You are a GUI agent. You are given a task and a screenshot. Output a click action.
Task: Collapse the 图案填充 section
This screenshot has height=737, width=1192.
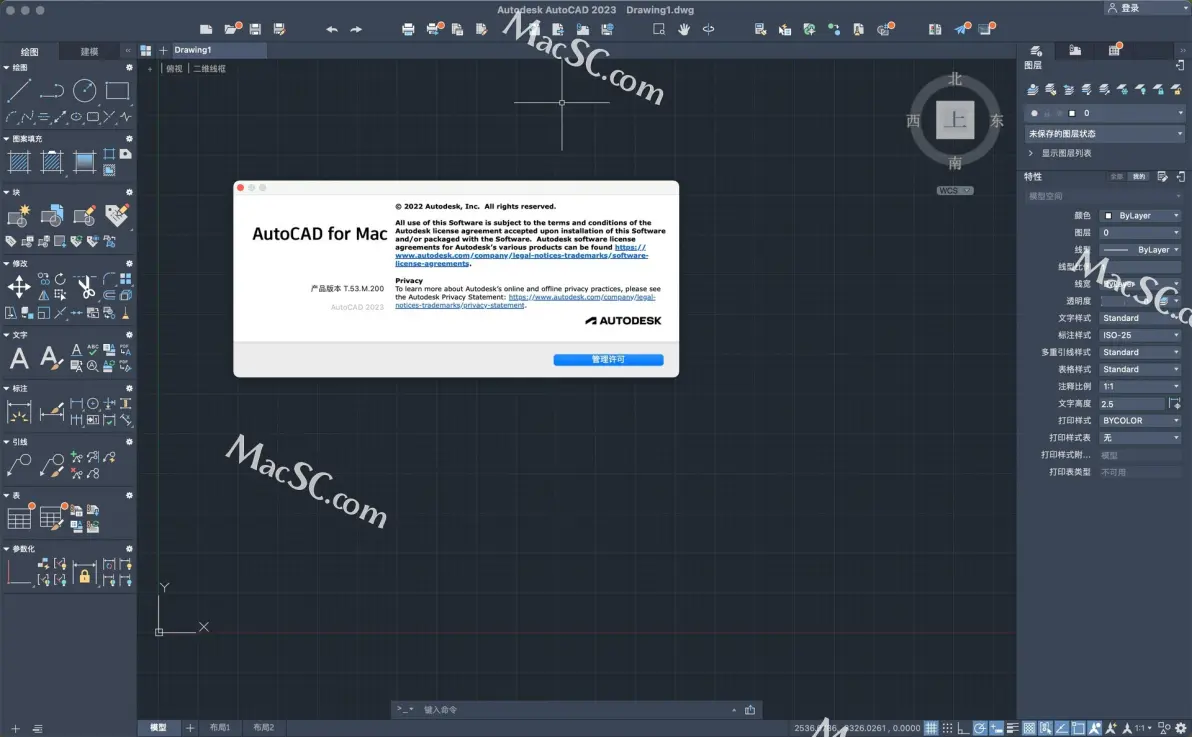tap(7, 139)
